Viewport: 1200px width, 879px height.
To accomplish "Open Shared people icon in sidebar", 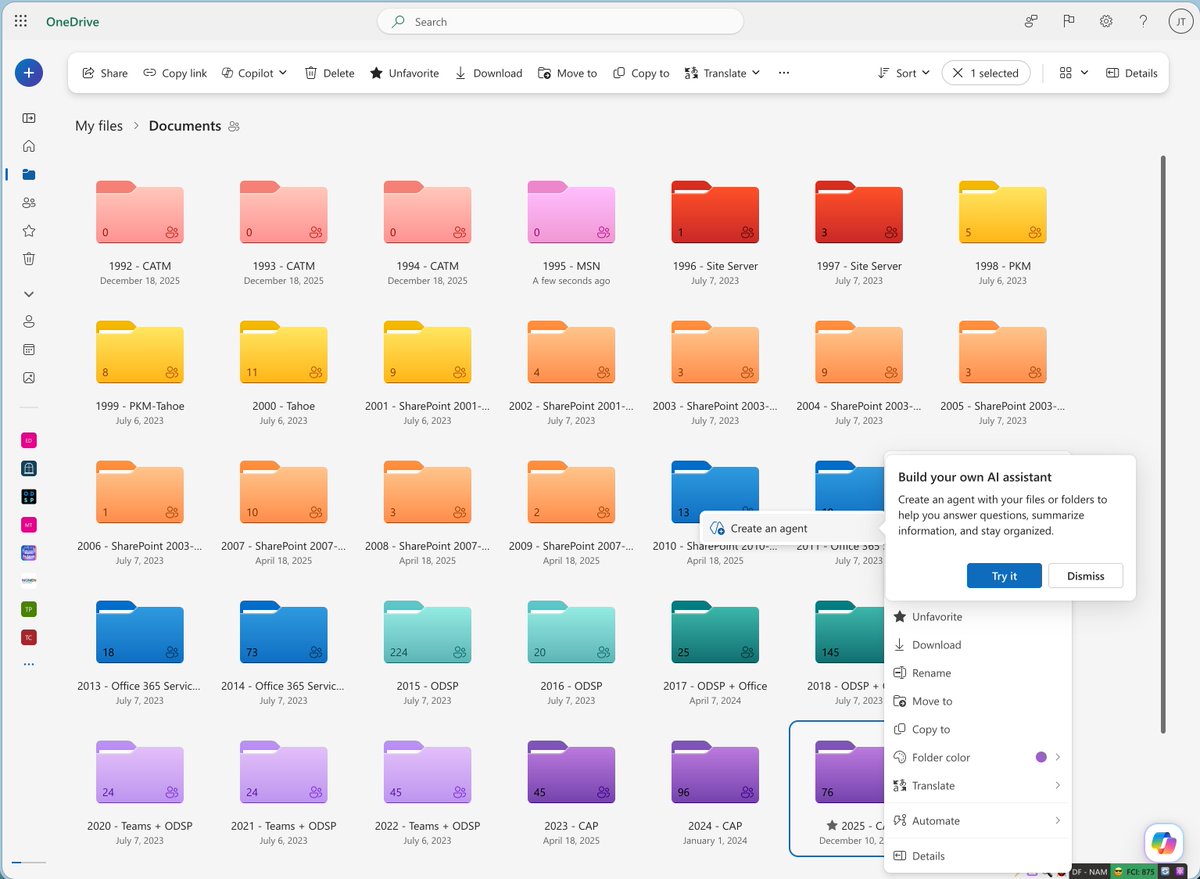I will tap(29, 202).
